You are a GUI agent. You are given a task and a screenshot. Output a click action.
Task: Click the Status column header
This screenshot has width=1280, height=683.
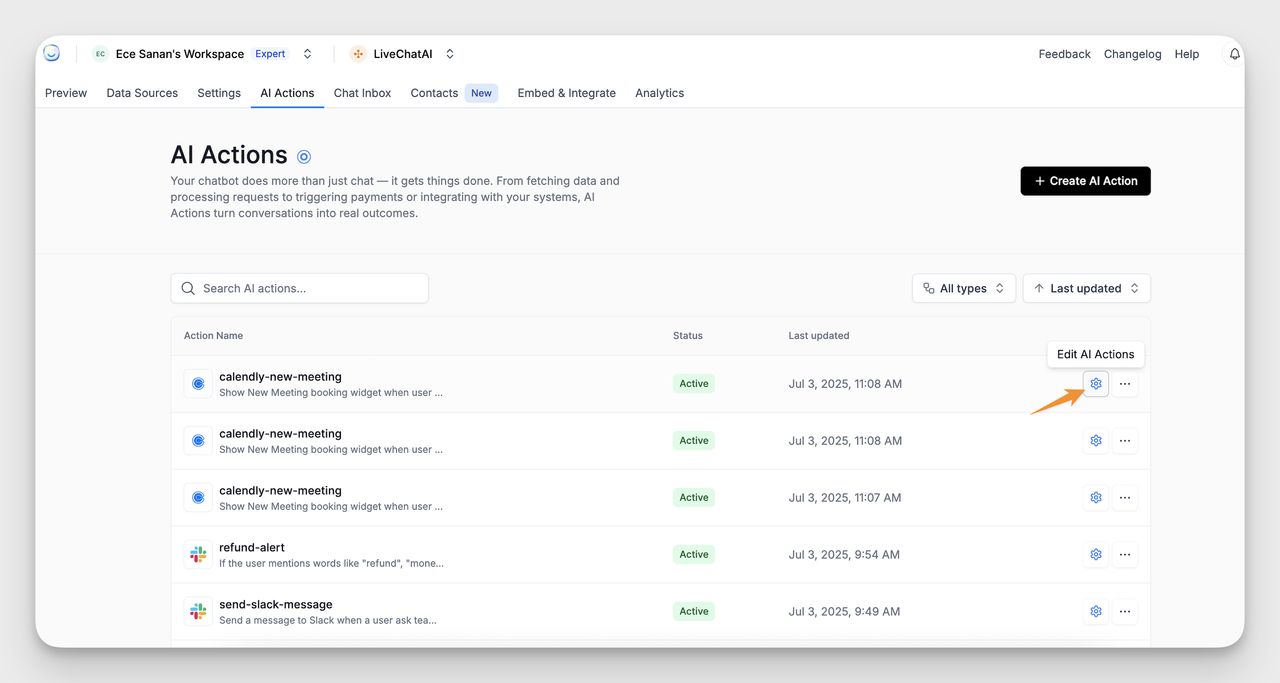tap(687, 336)
